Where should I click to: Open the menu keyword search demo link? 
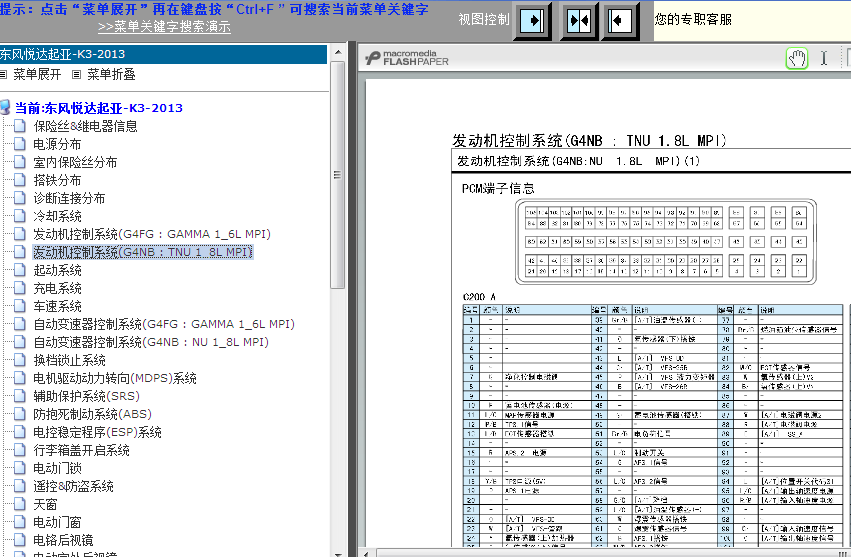point(164,27)
